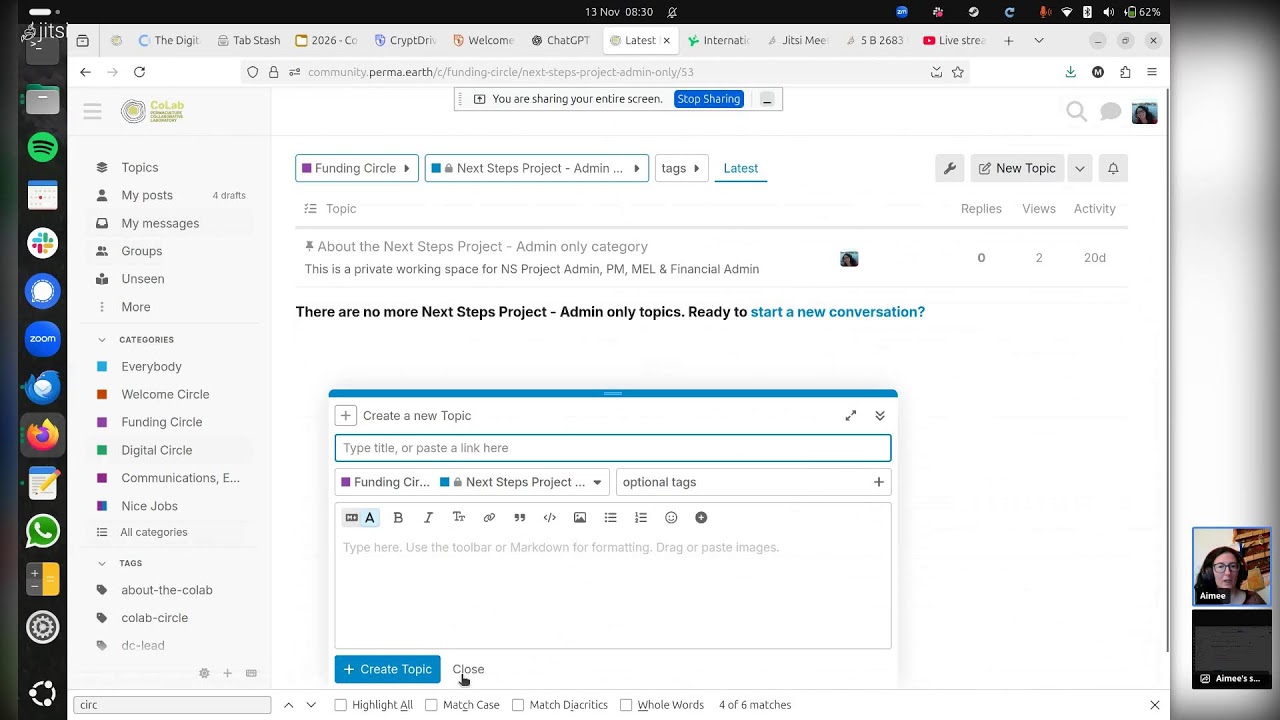Toggle bold formatting in composer toolbar
1280x720 pixels.
[398, 517]
